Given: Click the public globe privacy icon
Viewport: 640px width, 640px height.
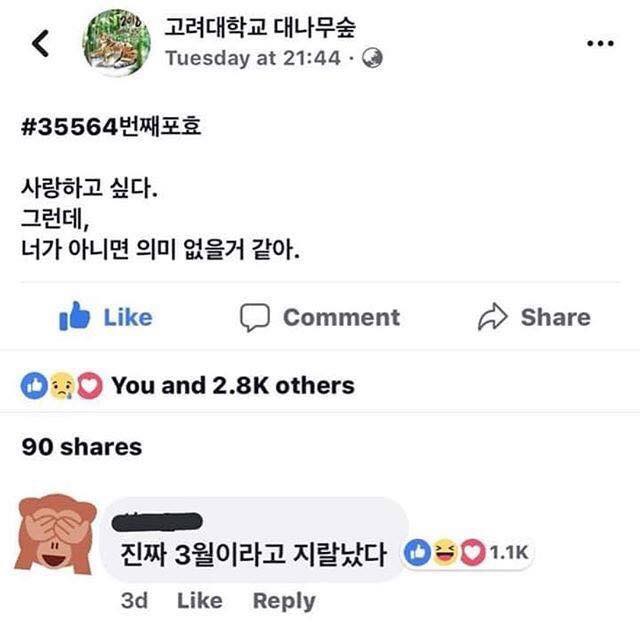Looking at the screenshot, I should click(374, 58).
